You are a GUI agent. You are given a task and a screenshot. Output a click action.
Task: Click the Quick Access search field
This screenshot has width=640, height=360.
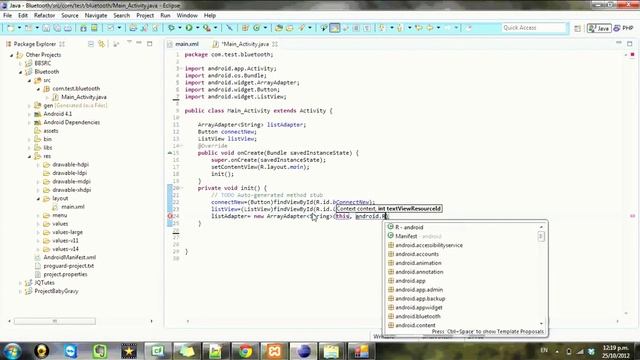(534, 28)
